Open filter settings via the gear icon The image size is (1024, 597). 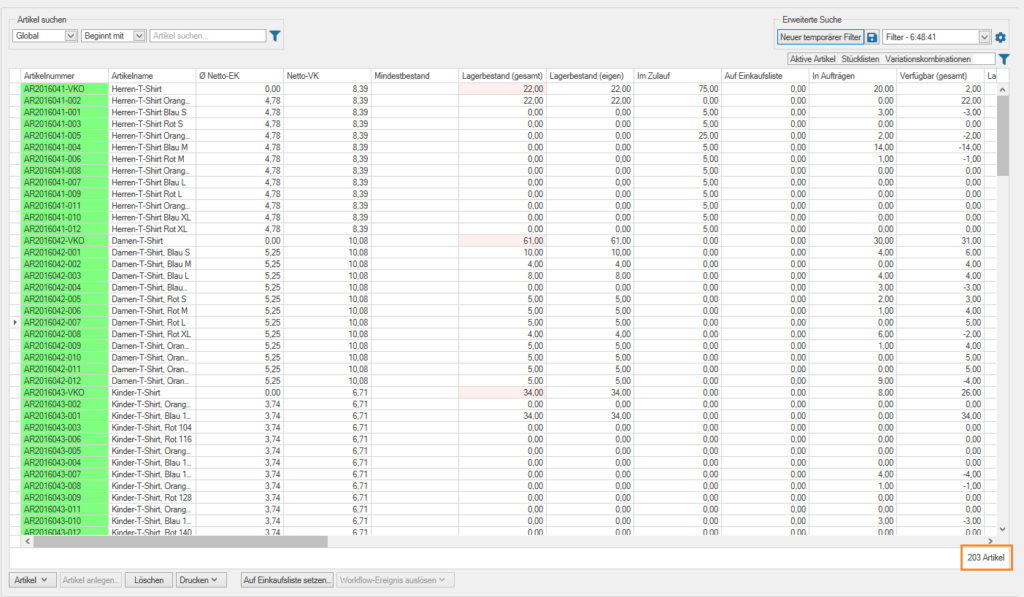tap(1000, 37)
